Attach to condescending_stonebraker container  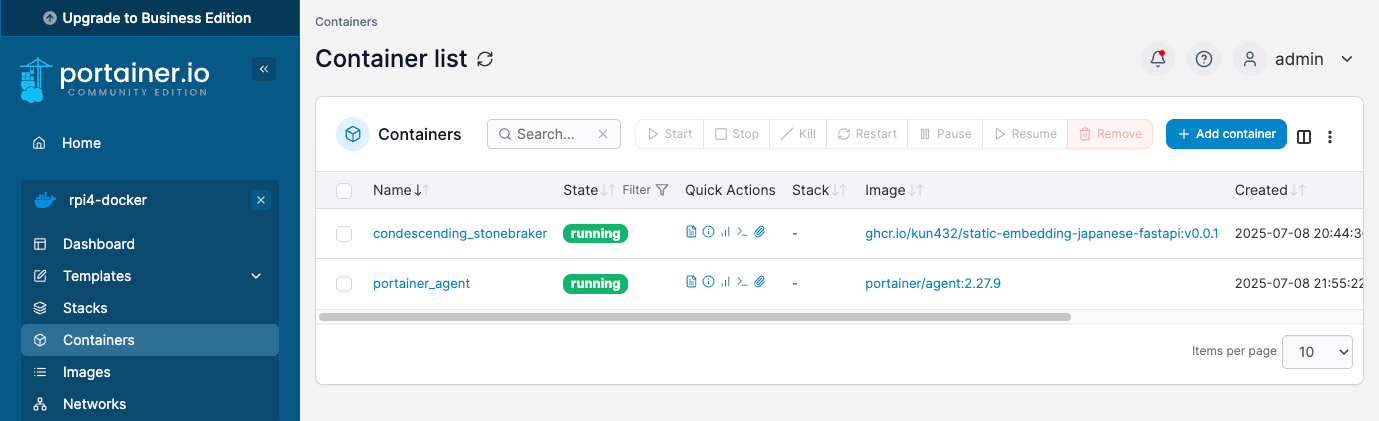759,232
